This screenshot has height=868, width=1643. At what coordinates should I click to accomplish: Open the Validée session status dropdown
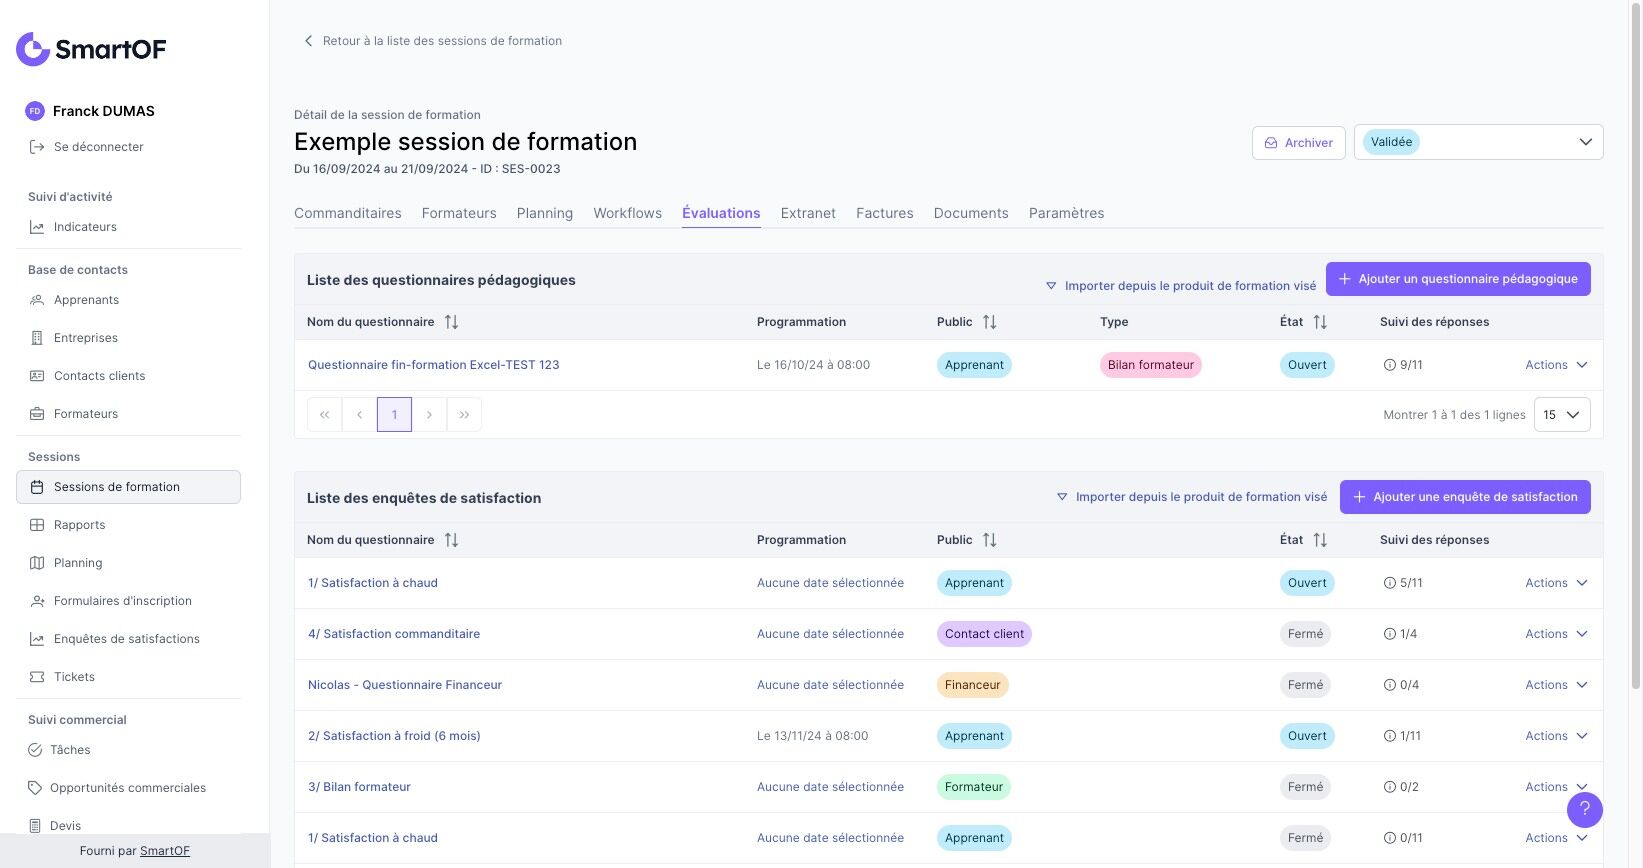1478,142
